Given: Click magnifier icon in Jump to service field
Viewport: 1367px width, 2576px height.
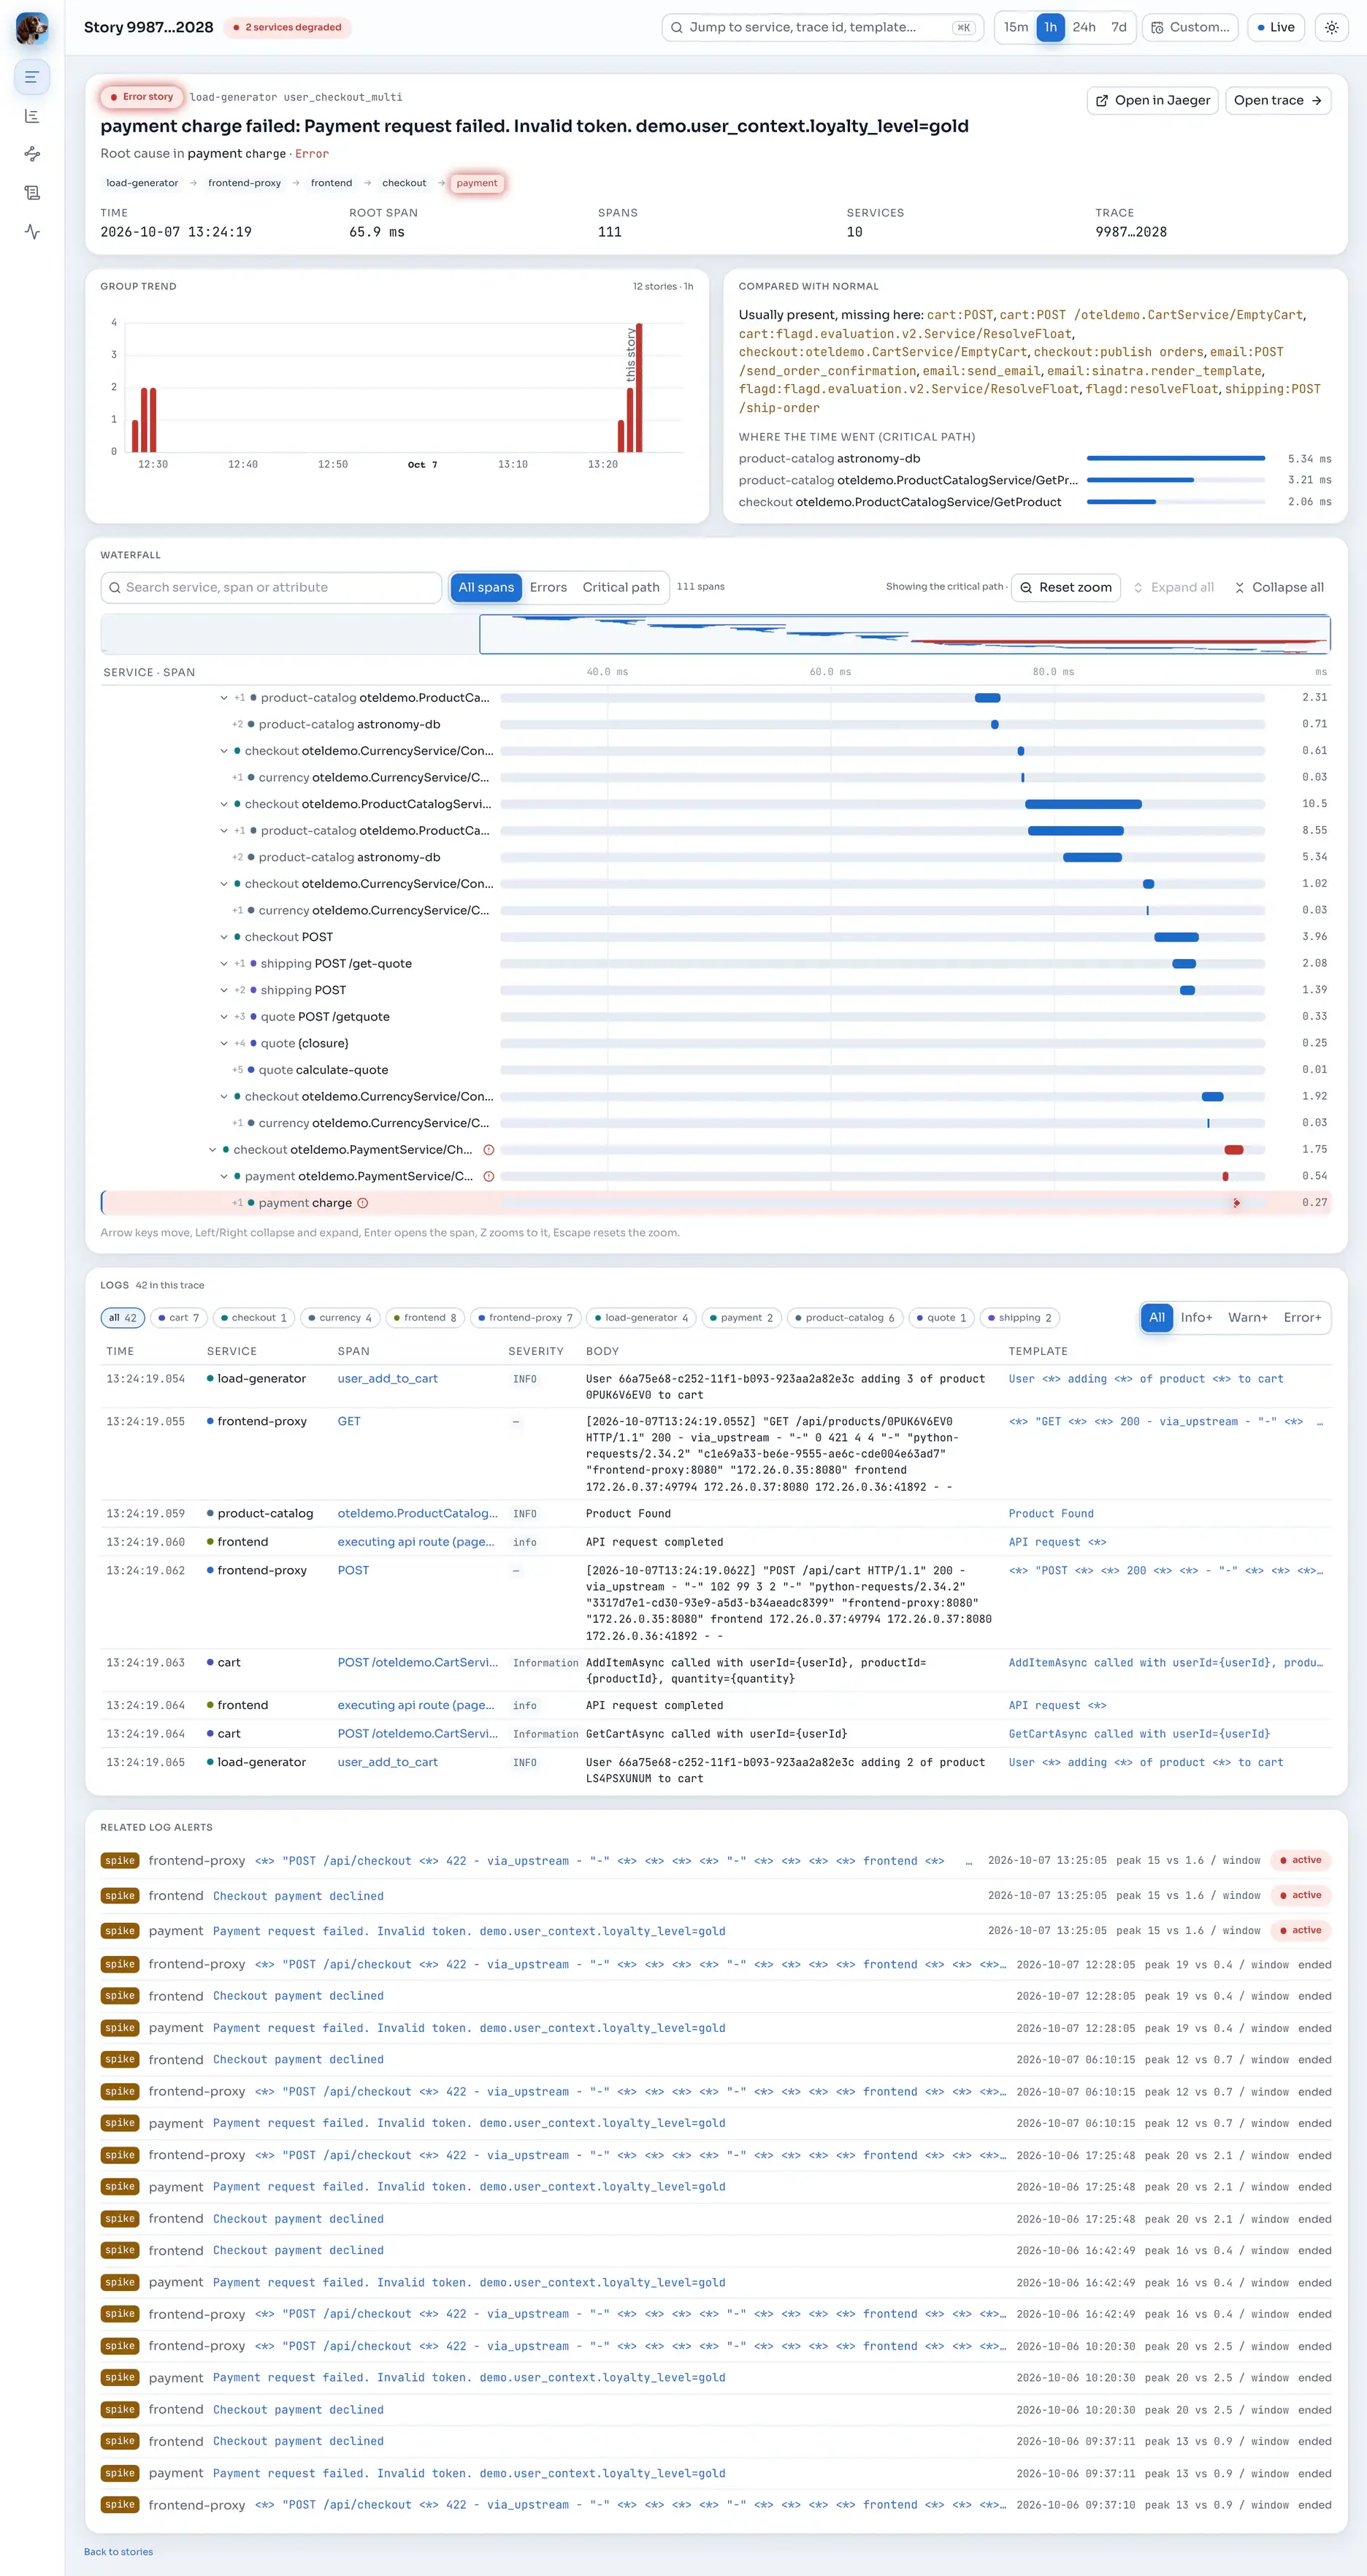Looking at the screenshot, I should [677, 28].
